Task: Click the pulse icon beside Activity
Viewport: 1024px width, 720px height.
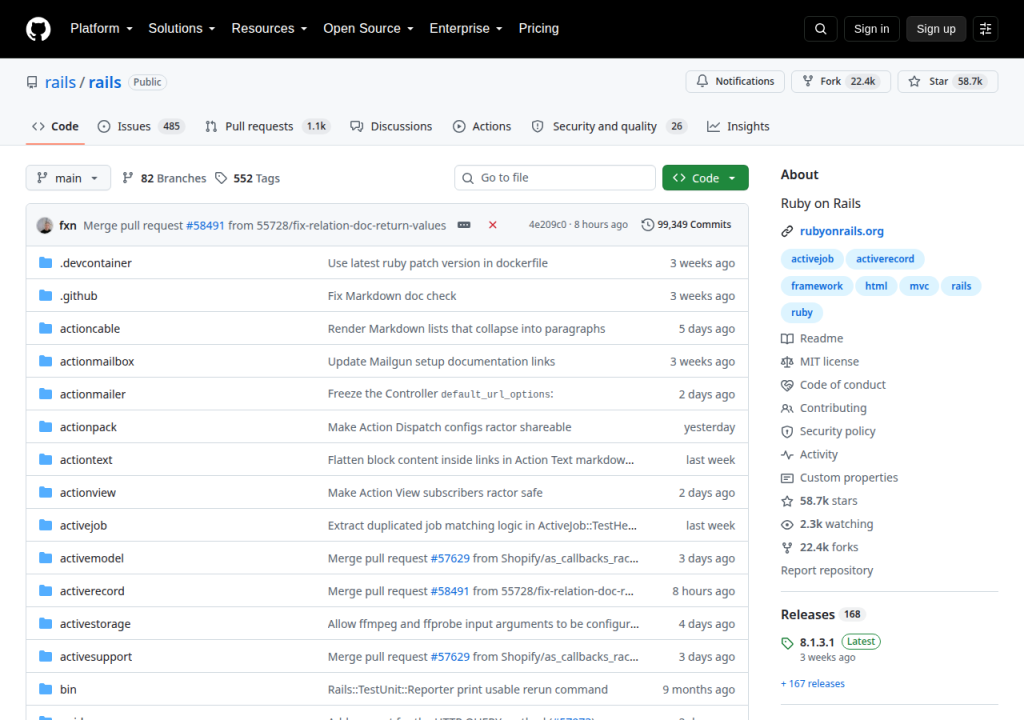Action: [x=787, y=455]
